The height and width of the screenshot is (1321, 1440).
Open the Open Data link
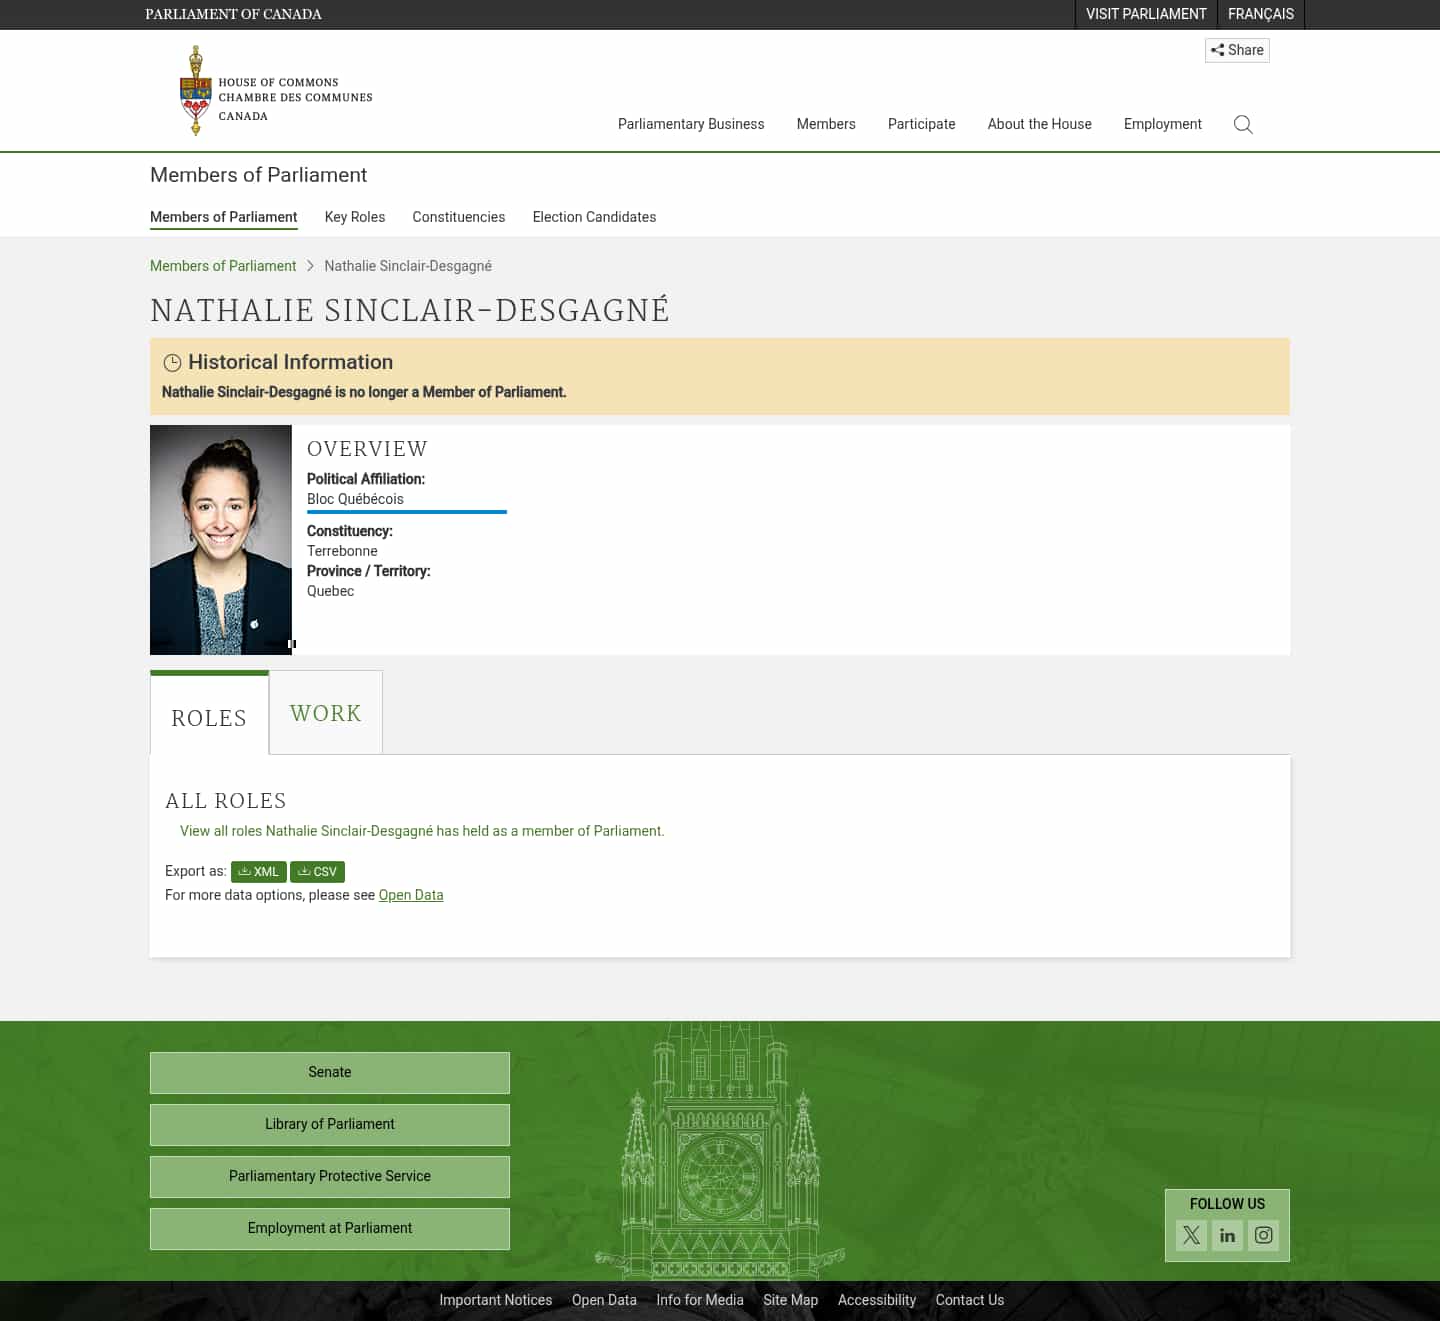(411, 895)
